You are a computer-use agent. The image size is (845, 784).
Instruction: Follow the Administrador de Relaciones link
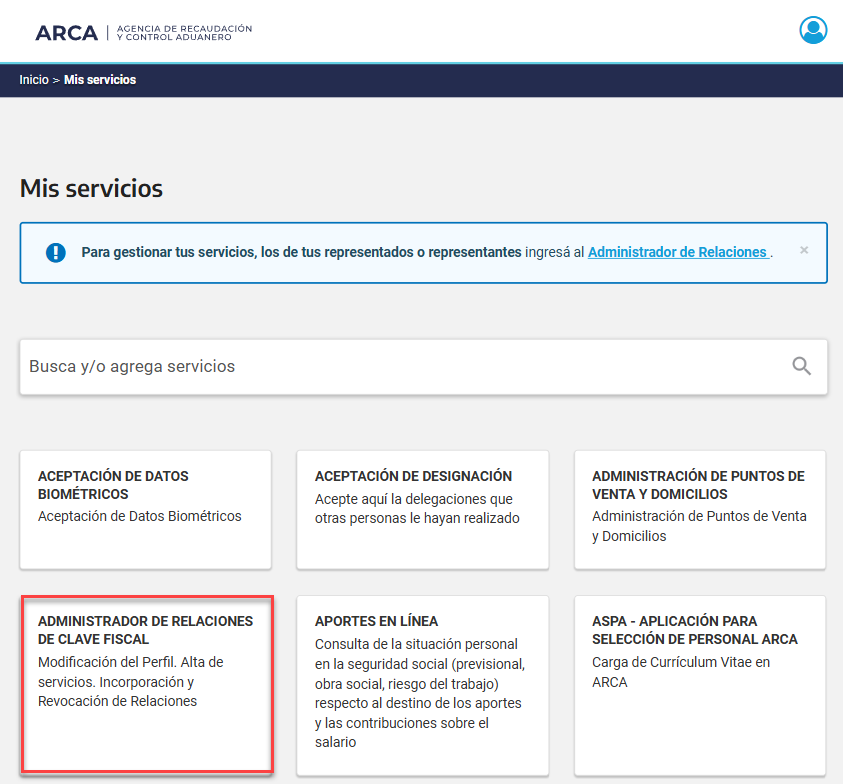click(x=678, y=253)
